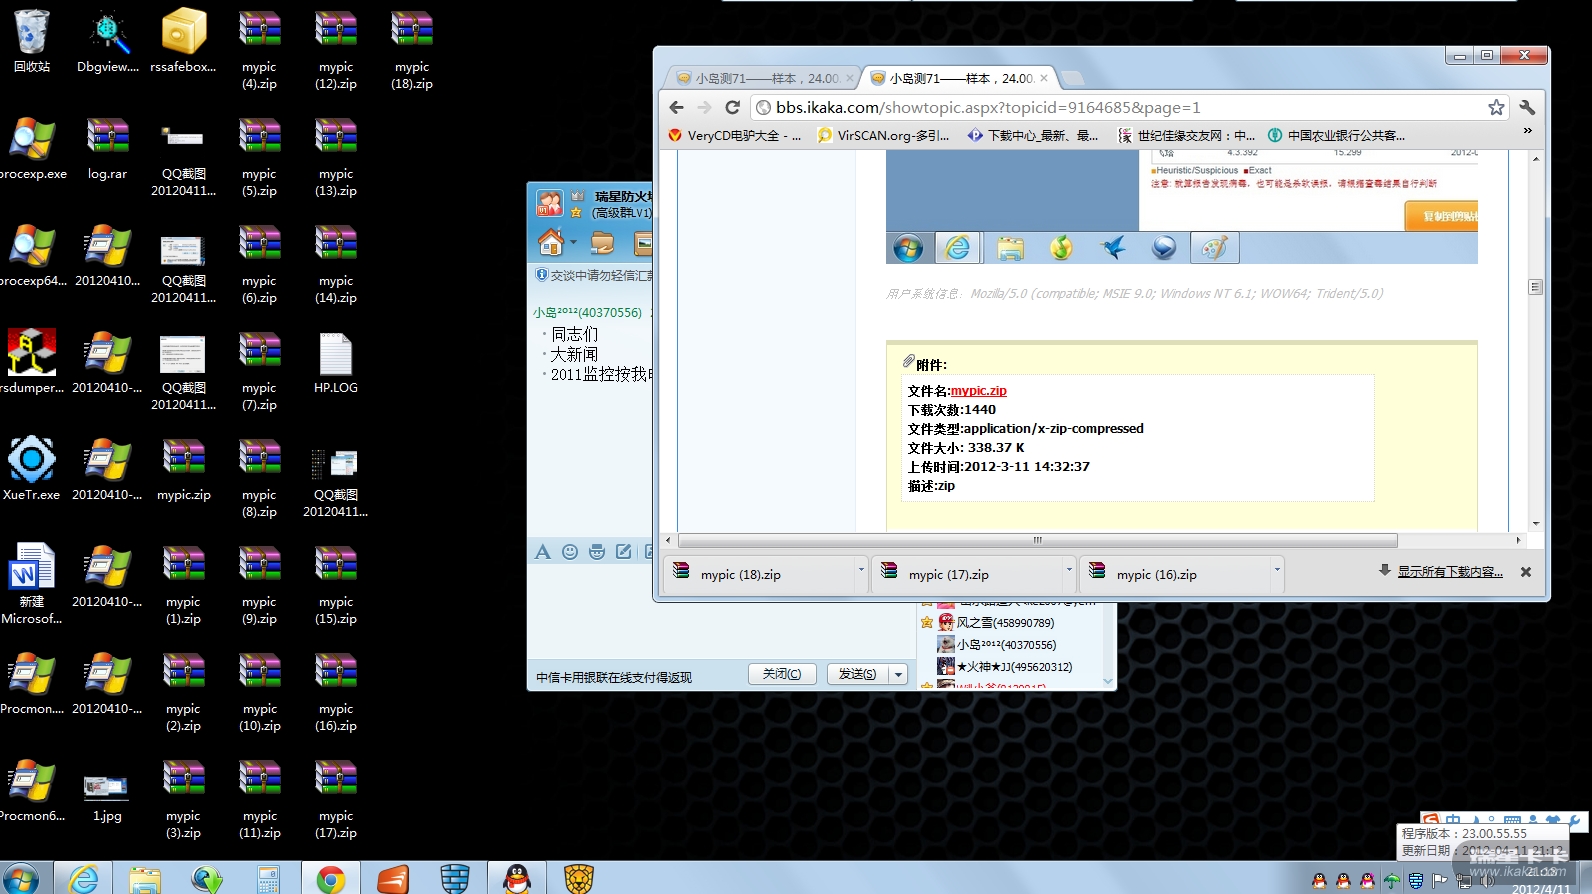Switch to the first Chrome tab
The image size is (1592, 894).
[x=763, y=78]
